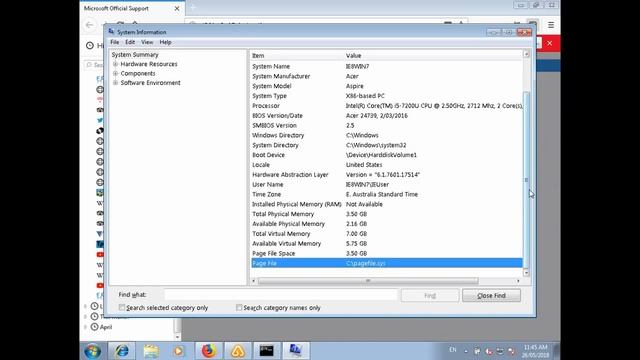The width and height of the screenshot is (640, 360).
Task: Open the Edit menu
Action: pos(130,42)
